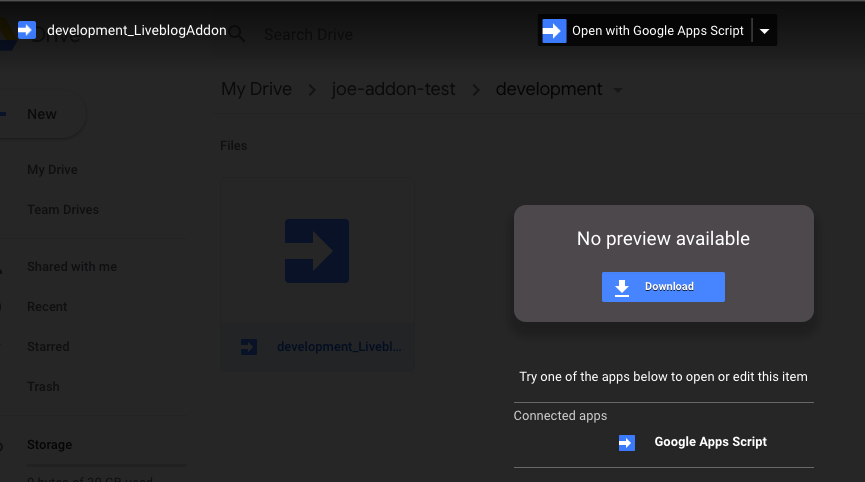This screenshot has height=482, width=865.
Task: Open Shared with me in sidebar
Action: (72, 267)
